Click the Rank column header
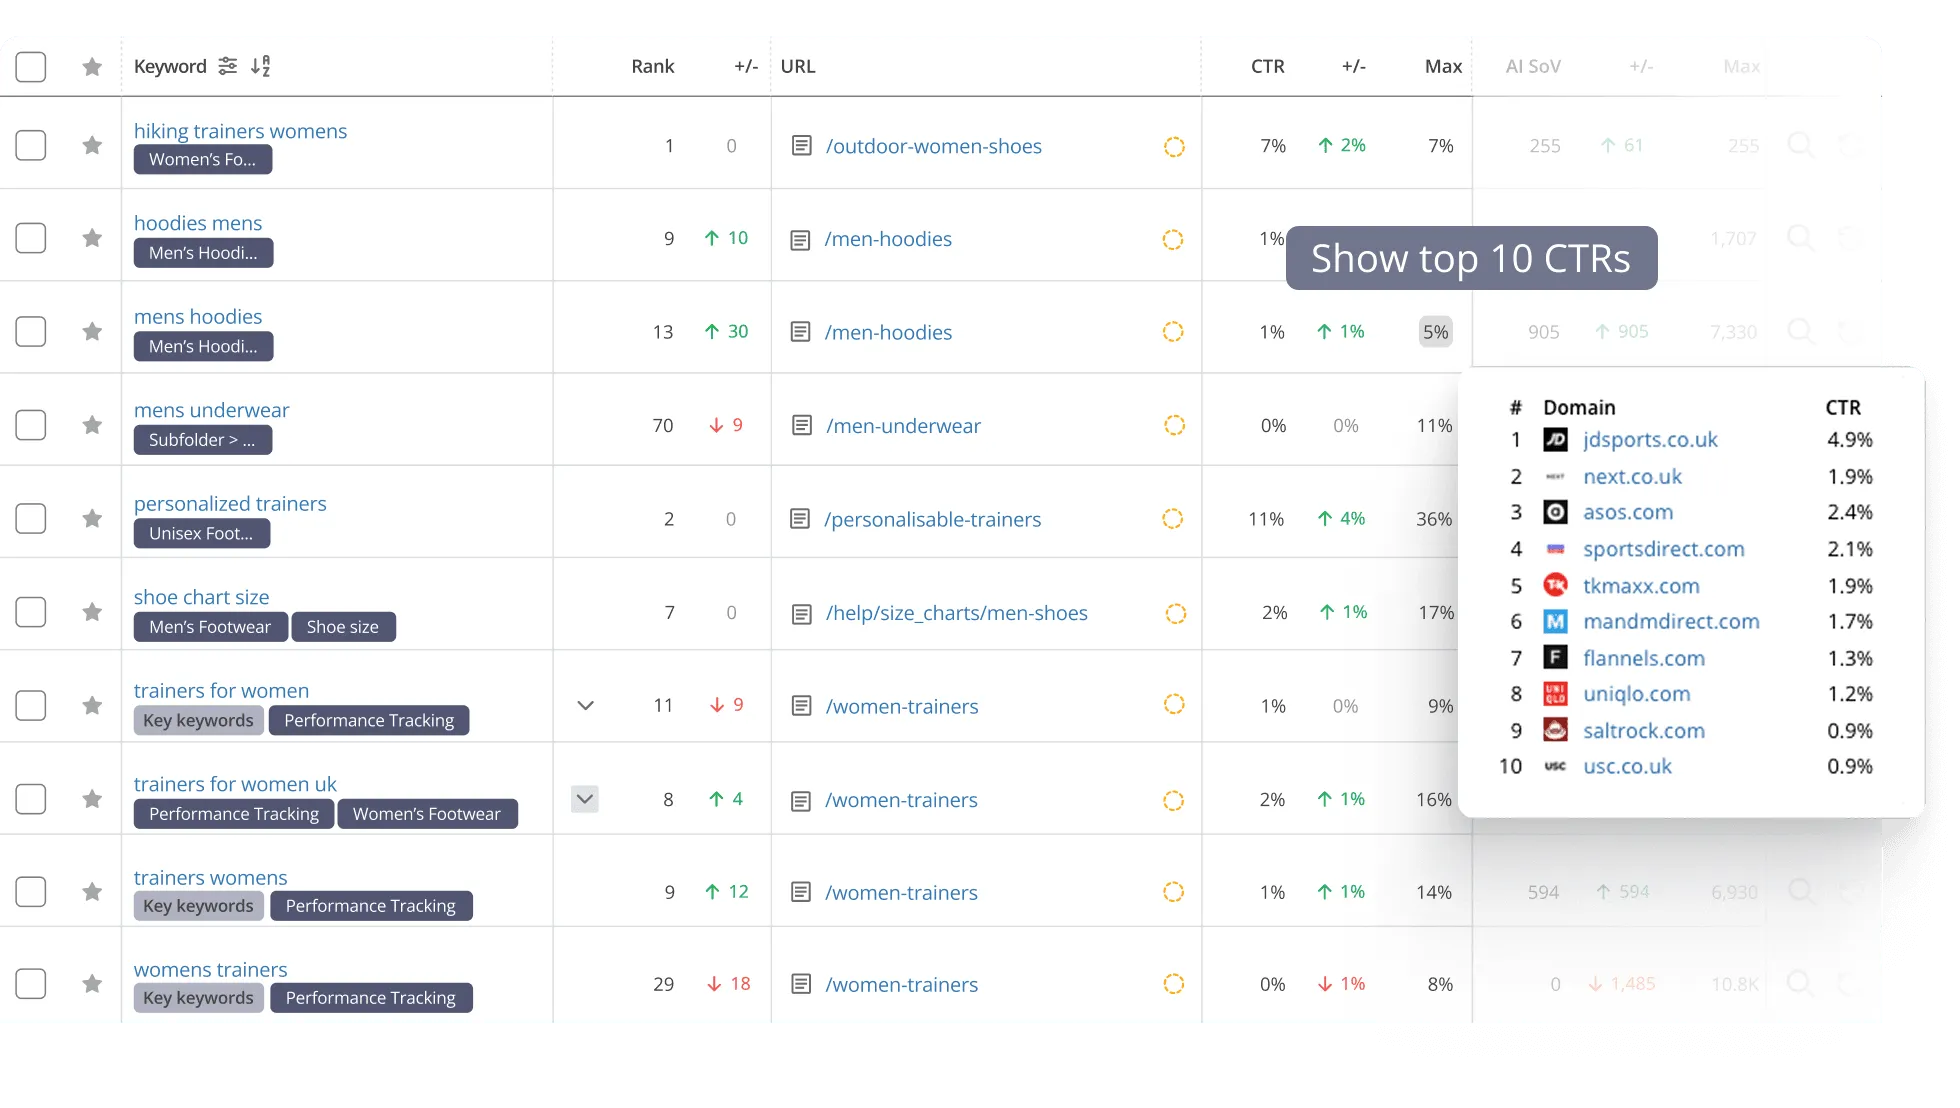 (652, 66)
